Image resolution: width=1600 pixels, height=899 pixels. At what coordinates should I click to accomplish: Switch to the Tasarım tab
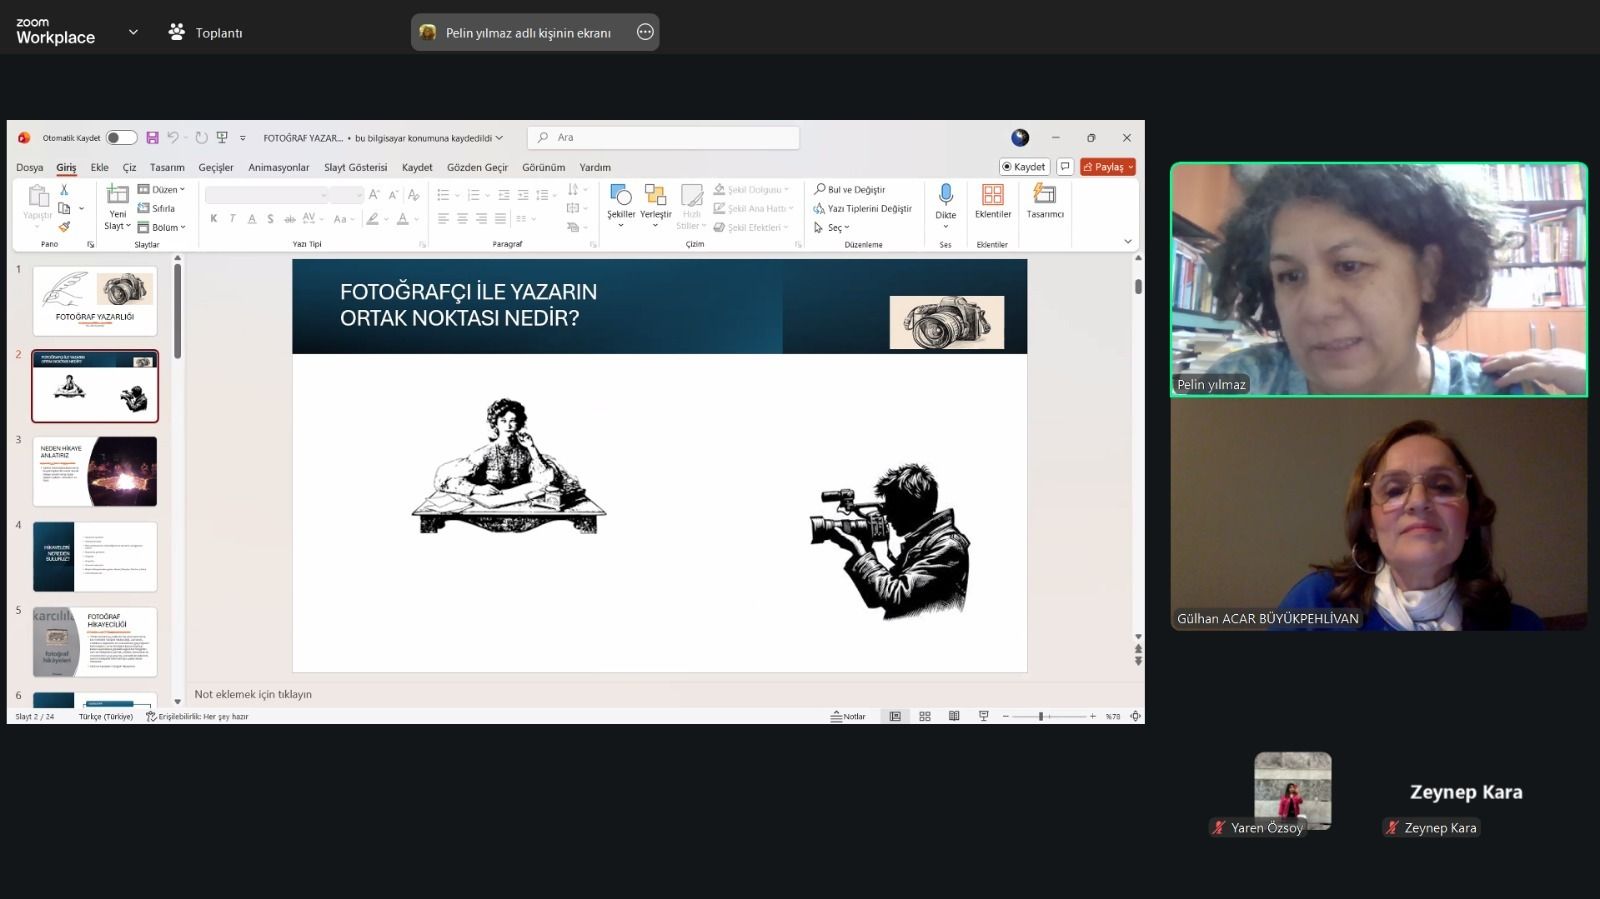167,167
